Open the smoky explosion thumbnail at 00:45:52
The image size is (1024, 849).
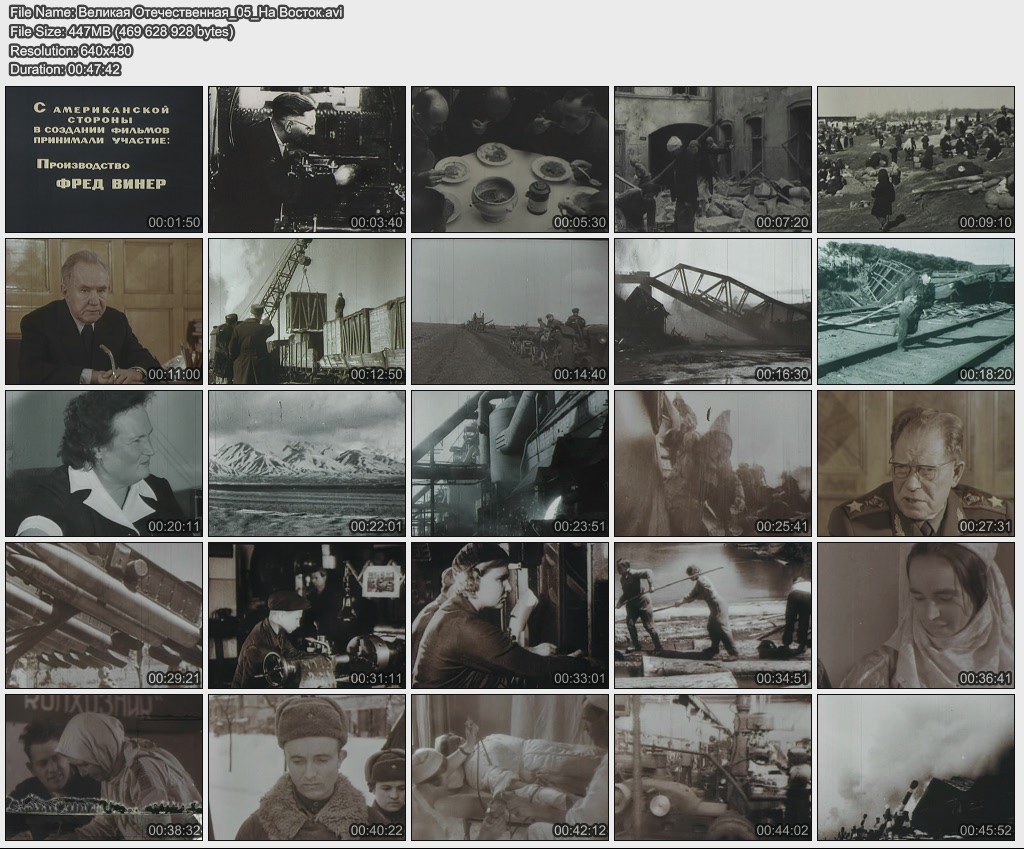tap(916, 767)
